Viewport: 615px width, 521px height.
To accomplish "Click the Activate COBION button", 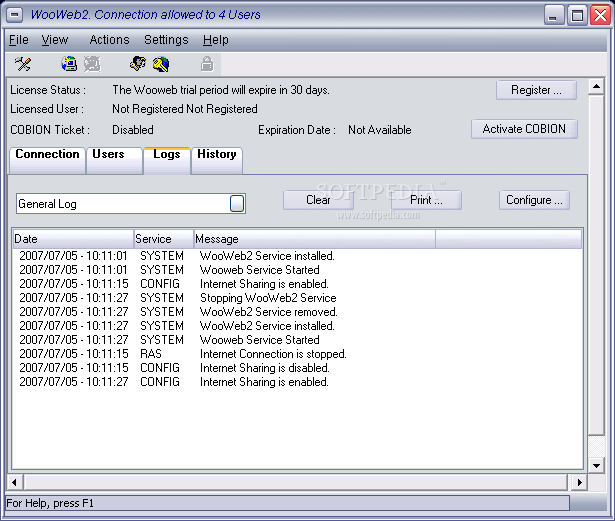I will [524, 129].
